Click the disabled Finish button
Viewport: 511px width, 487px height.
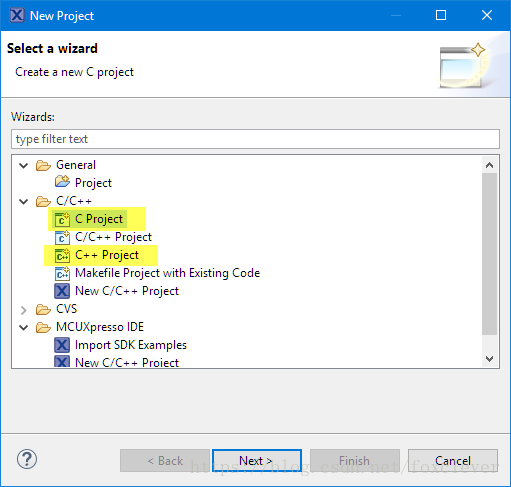[355, 461]
